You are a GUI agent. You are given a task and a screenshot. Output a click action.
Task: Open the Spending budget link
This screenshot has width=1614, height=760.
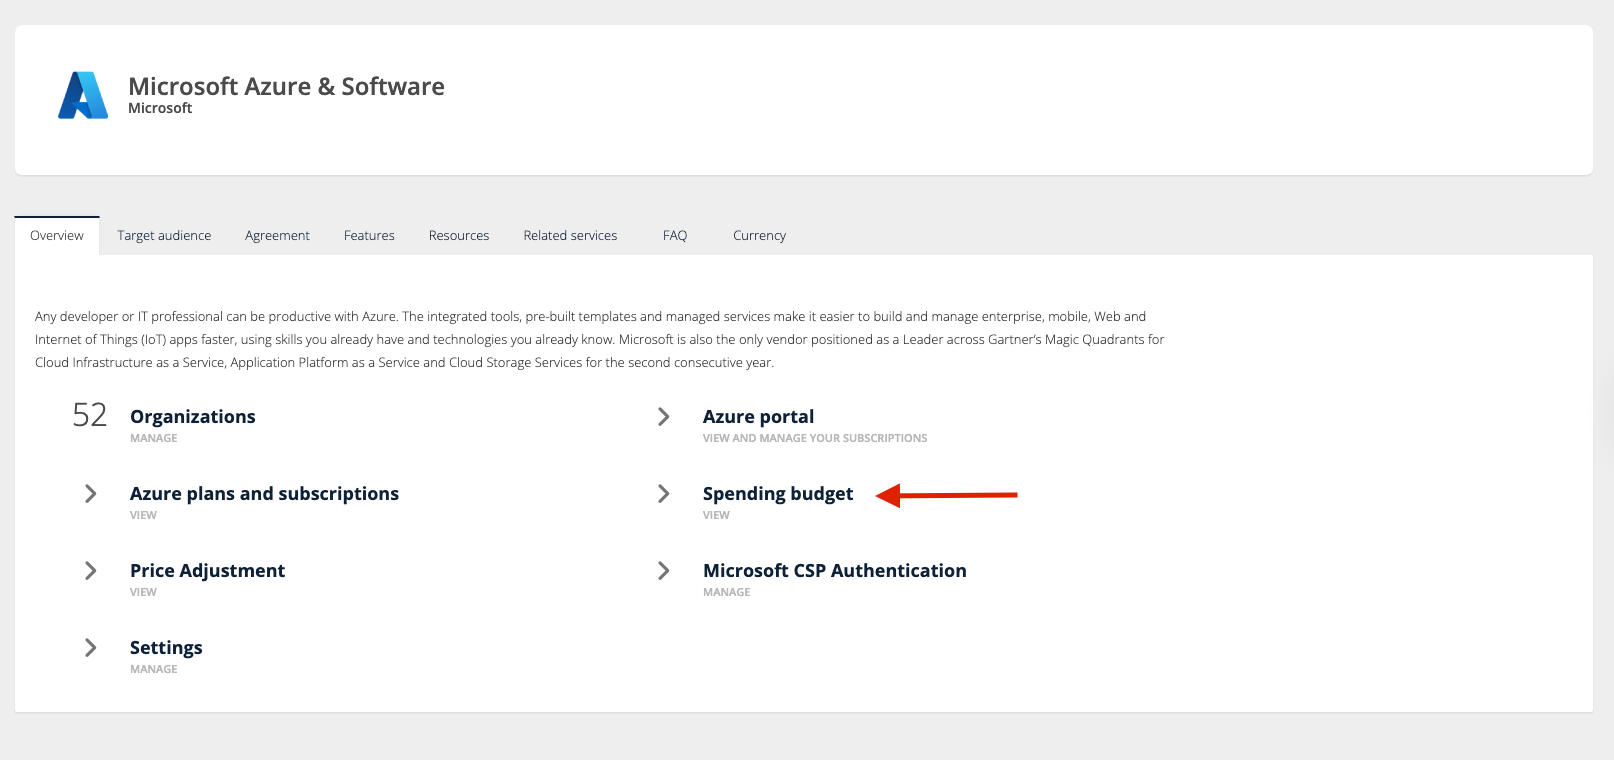(x=778, y=494)
